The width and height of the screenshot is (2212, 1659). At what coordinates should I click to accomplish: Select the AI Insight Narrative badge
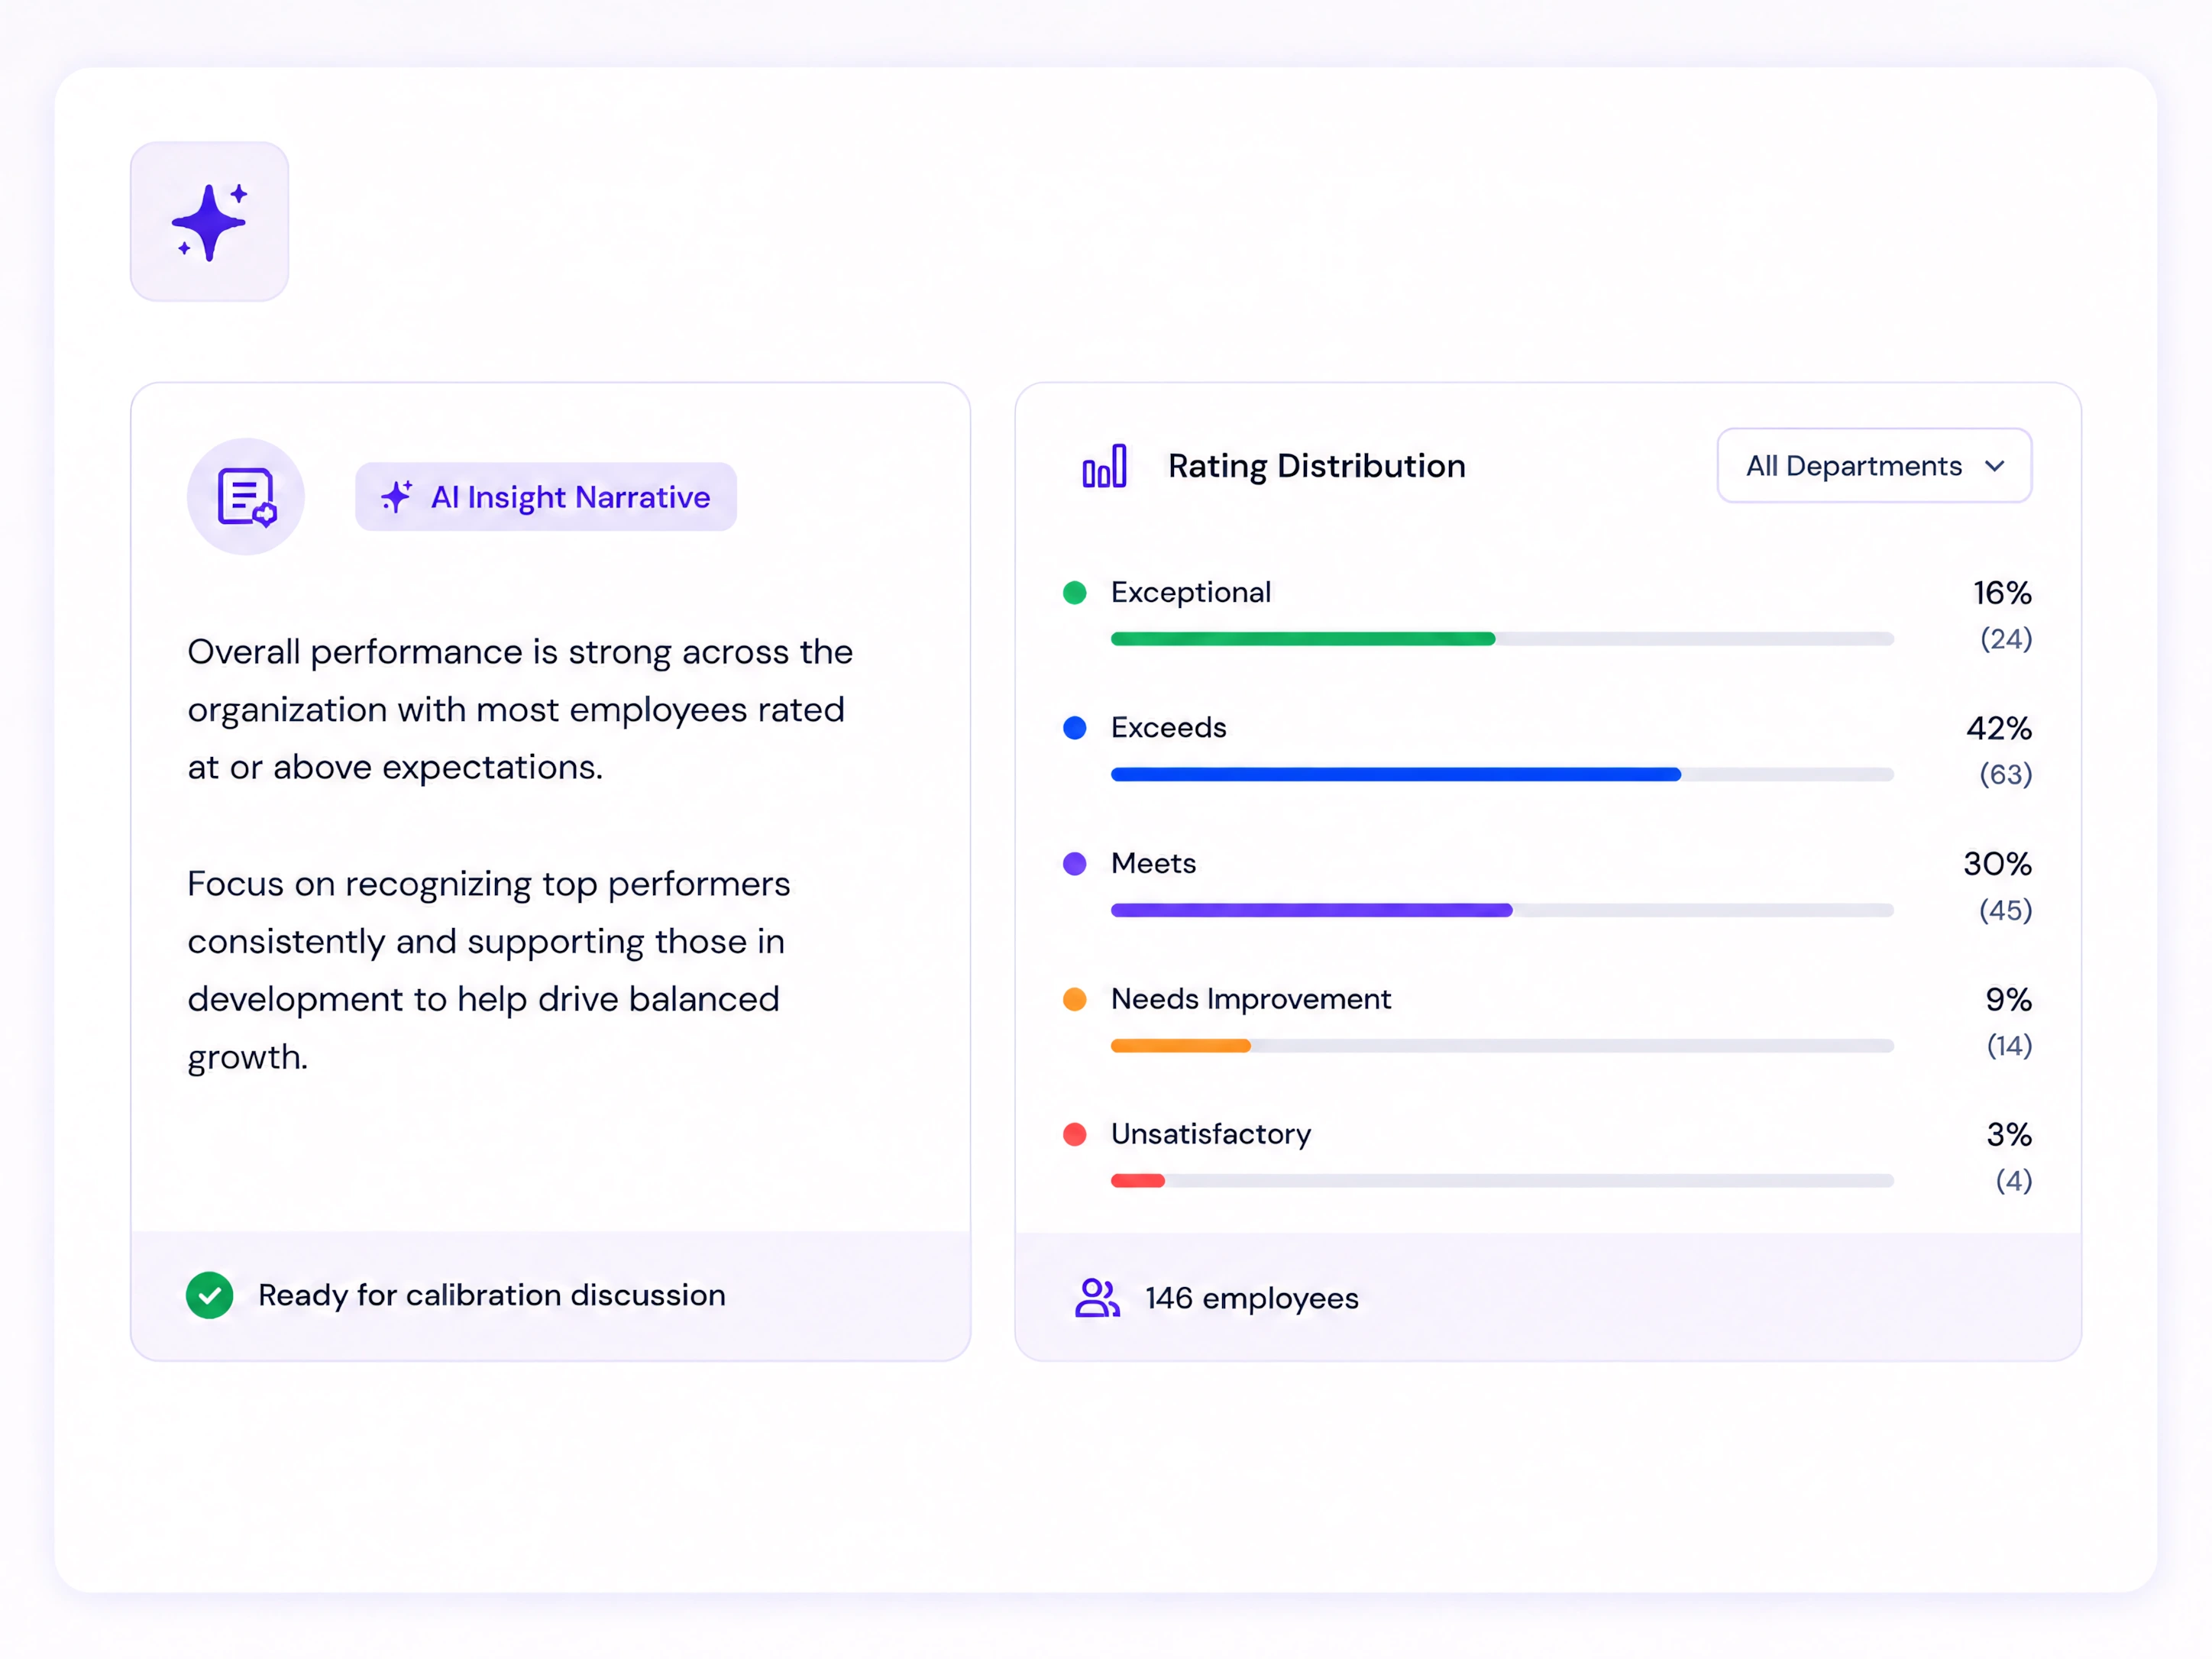(x=546, y=496)
